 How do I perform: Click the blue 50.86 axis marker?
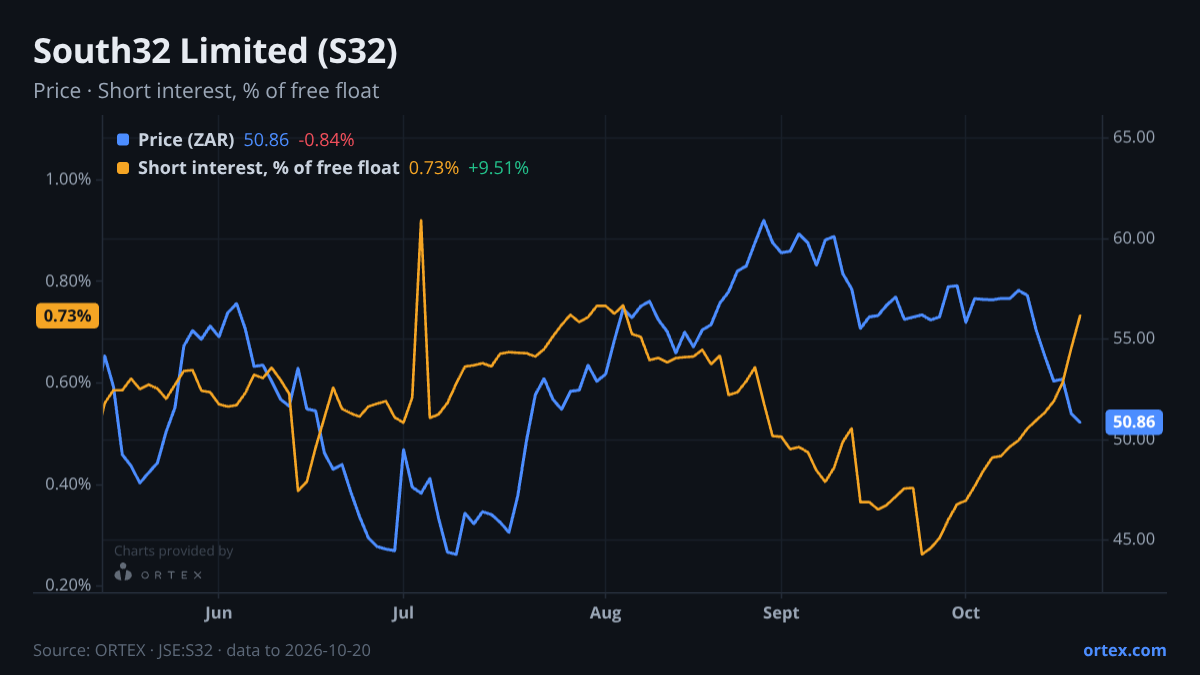[x=1134, y=422]
